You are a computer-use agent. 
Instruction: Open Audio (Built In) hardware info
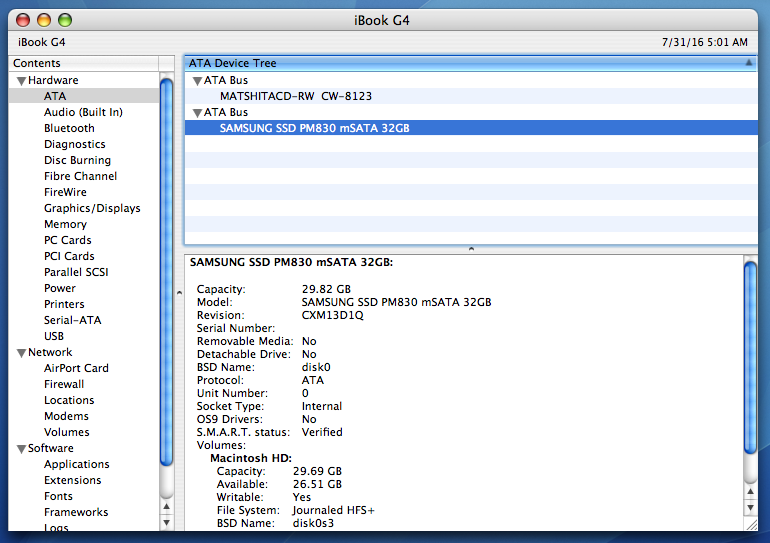click(x=83, y=112)
